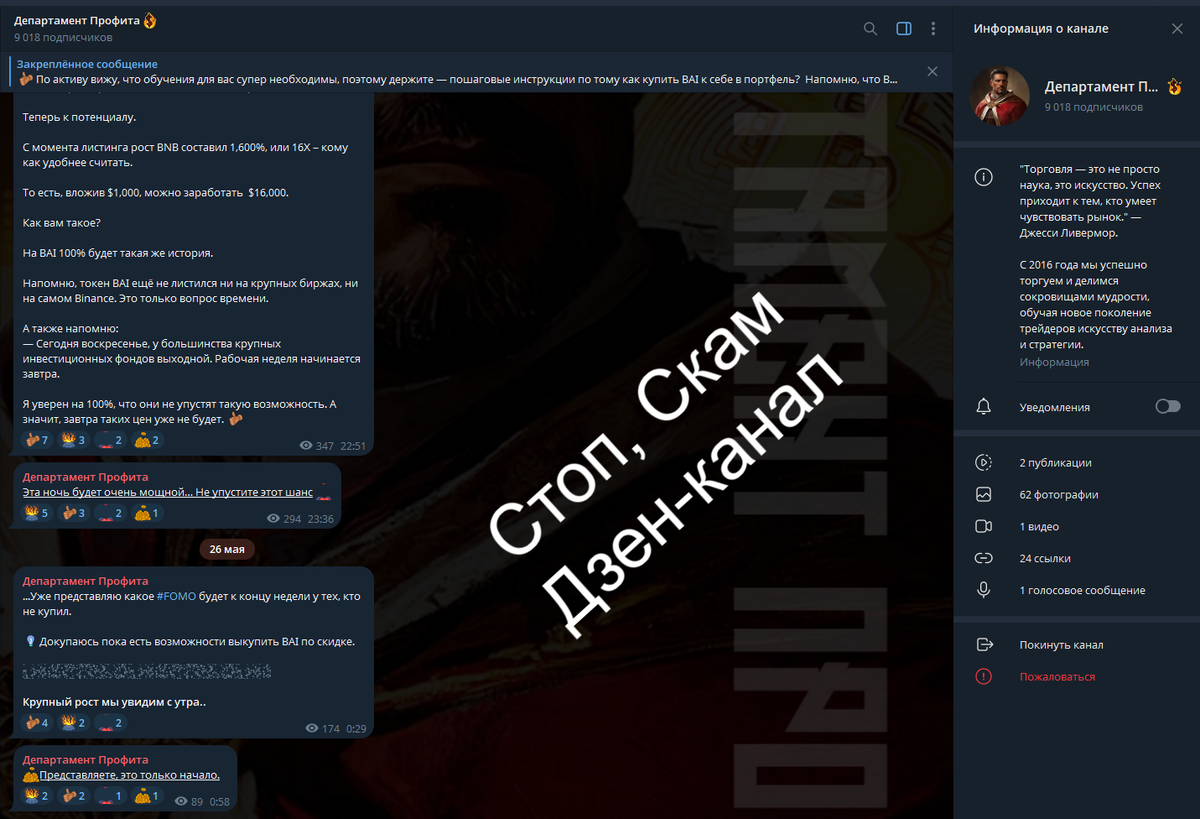Screen dimensions: 1200x819
Task: Click sender name on FOMO message
Action: (x=85, y=581)
